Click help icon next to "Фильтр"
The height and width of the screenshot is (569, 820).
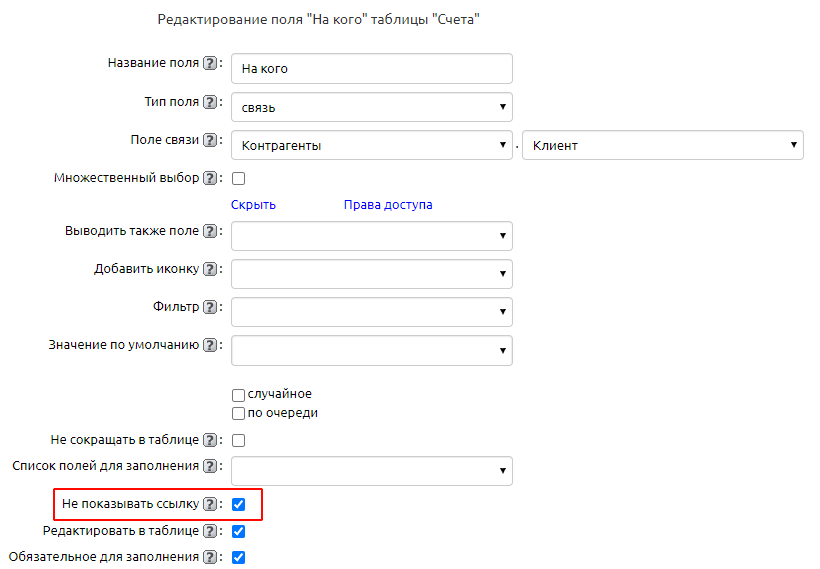[210, 307]
